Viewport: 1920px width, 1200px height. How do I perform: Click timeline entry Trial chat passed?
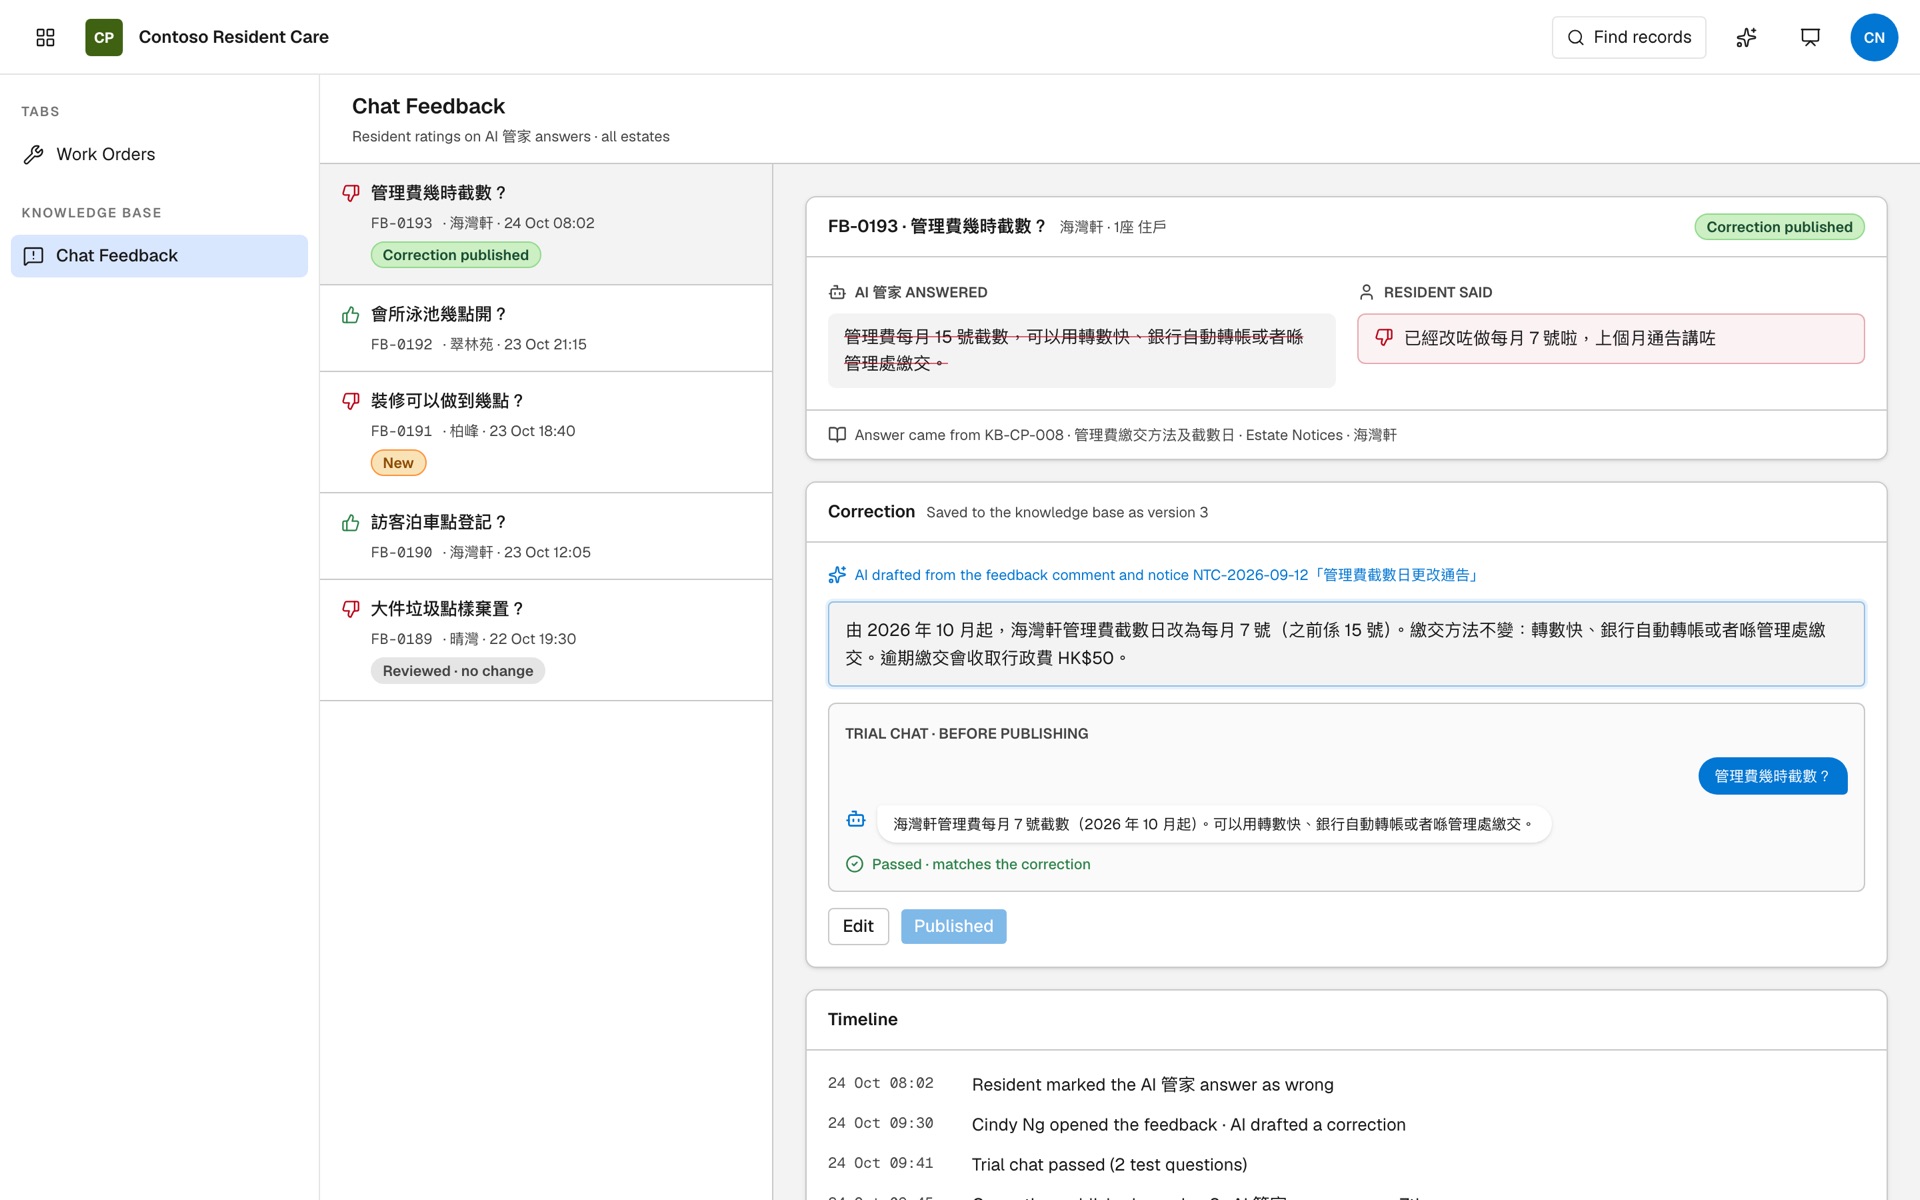pos(1109,1165)
